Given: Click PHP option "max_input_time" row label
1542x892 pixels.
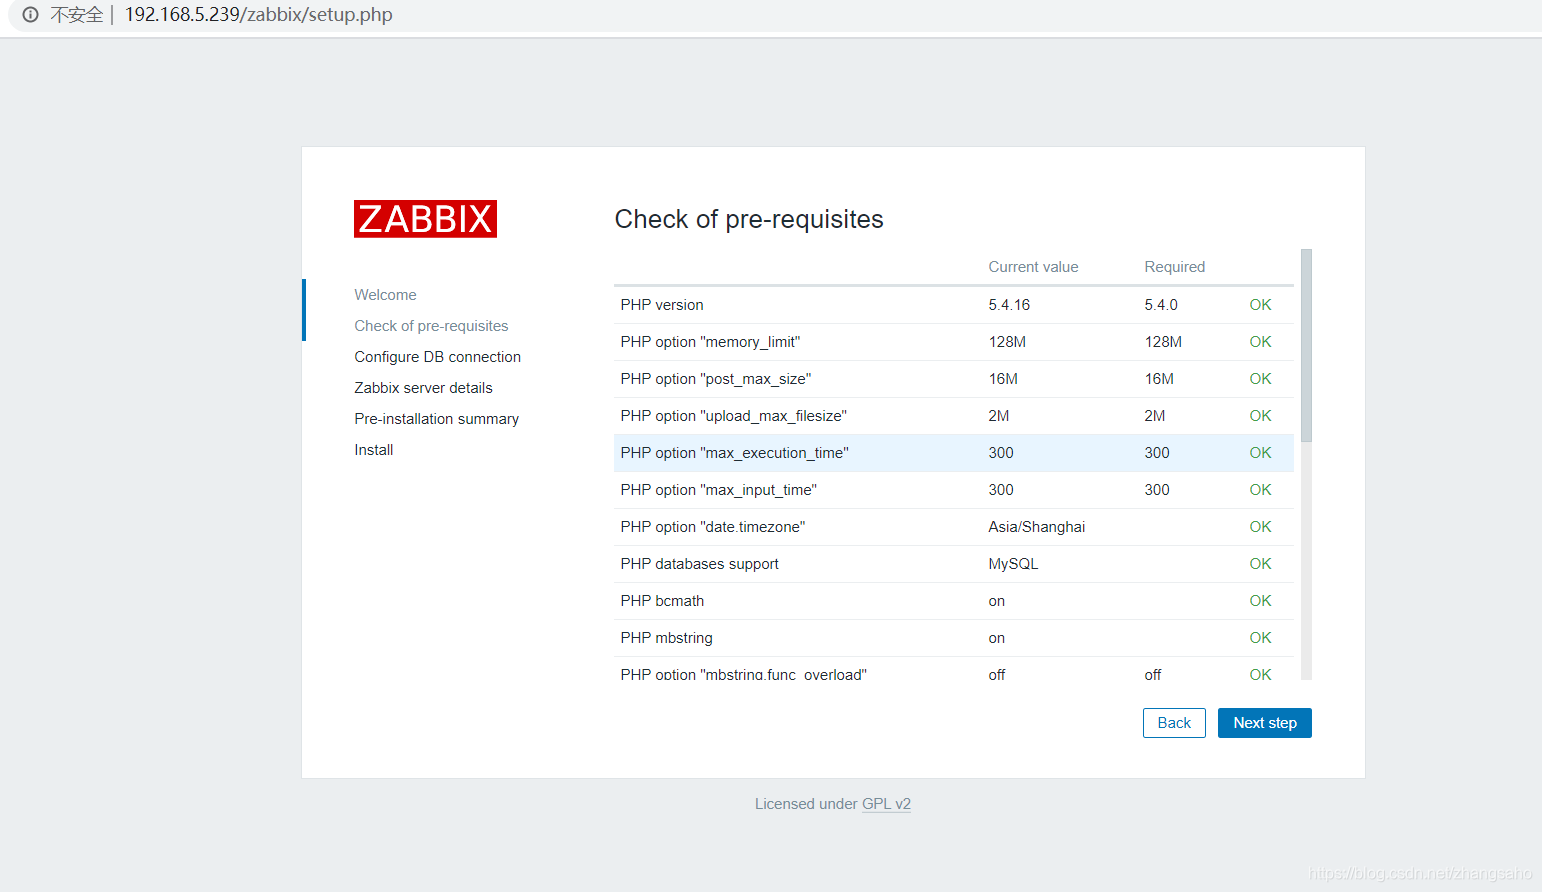Looking at the screenshot, I should 718,490.
